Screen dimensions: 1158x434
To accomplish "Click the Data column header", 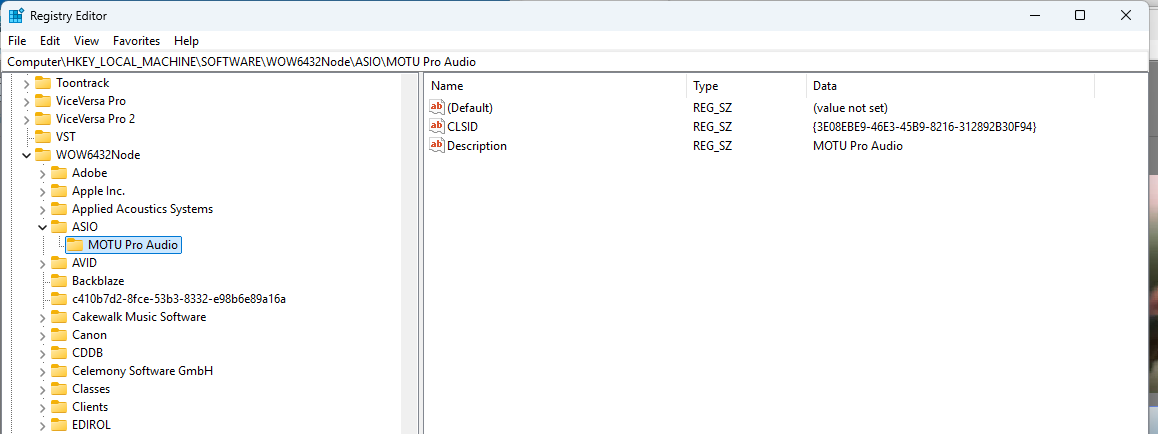I will click(x=950, y=86).
